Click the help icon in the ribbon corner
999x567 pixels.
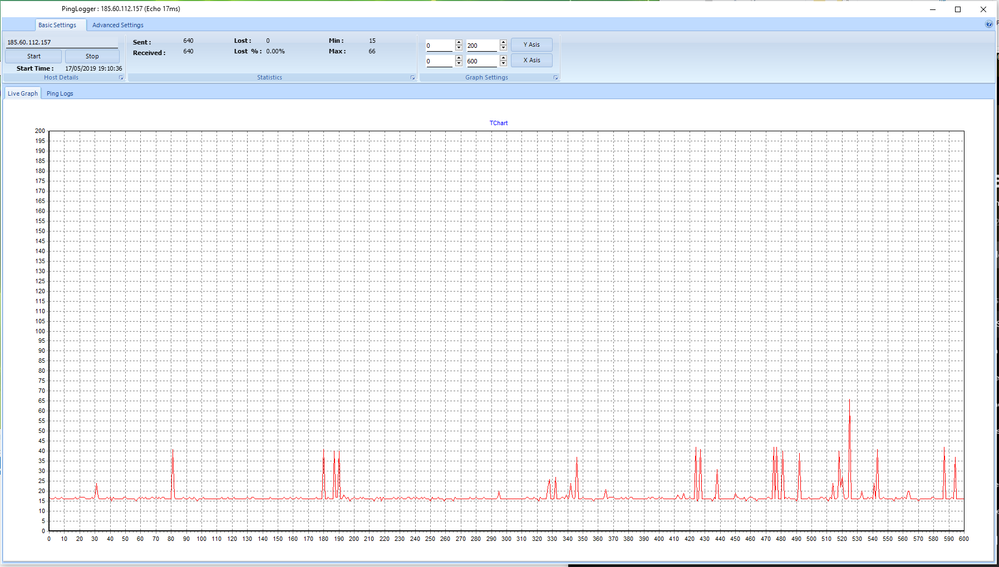989,24
